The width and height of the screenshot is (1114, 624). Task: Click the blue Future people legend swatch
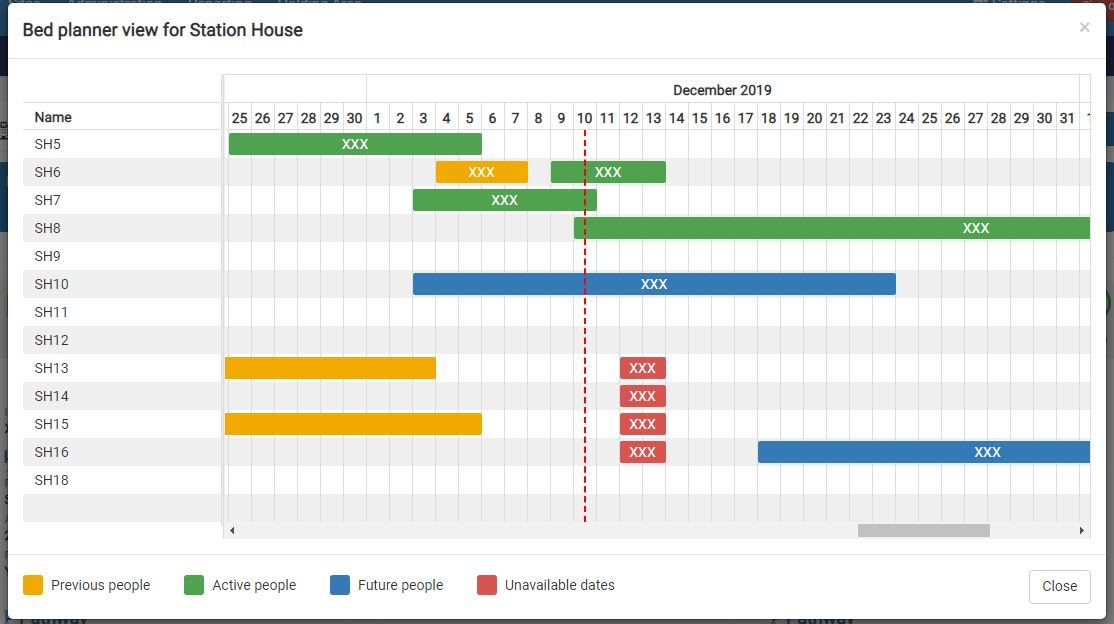coord(340,585)
